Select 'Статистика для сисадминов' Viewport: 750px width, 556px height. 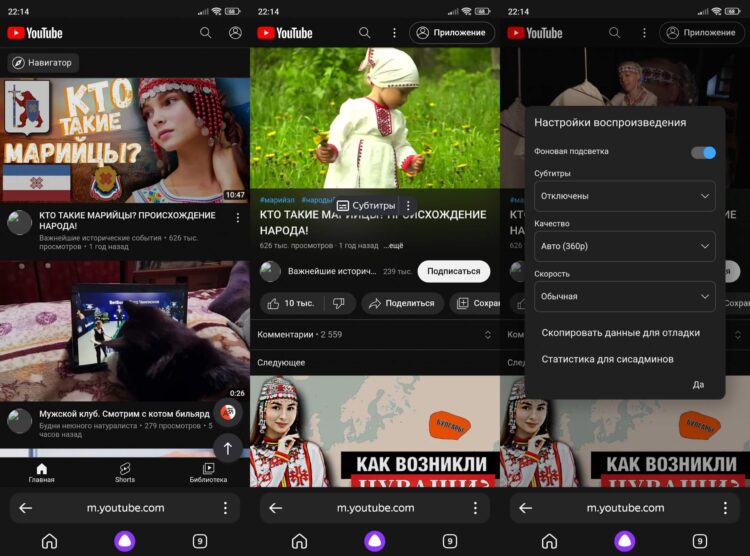pos(607,359)
